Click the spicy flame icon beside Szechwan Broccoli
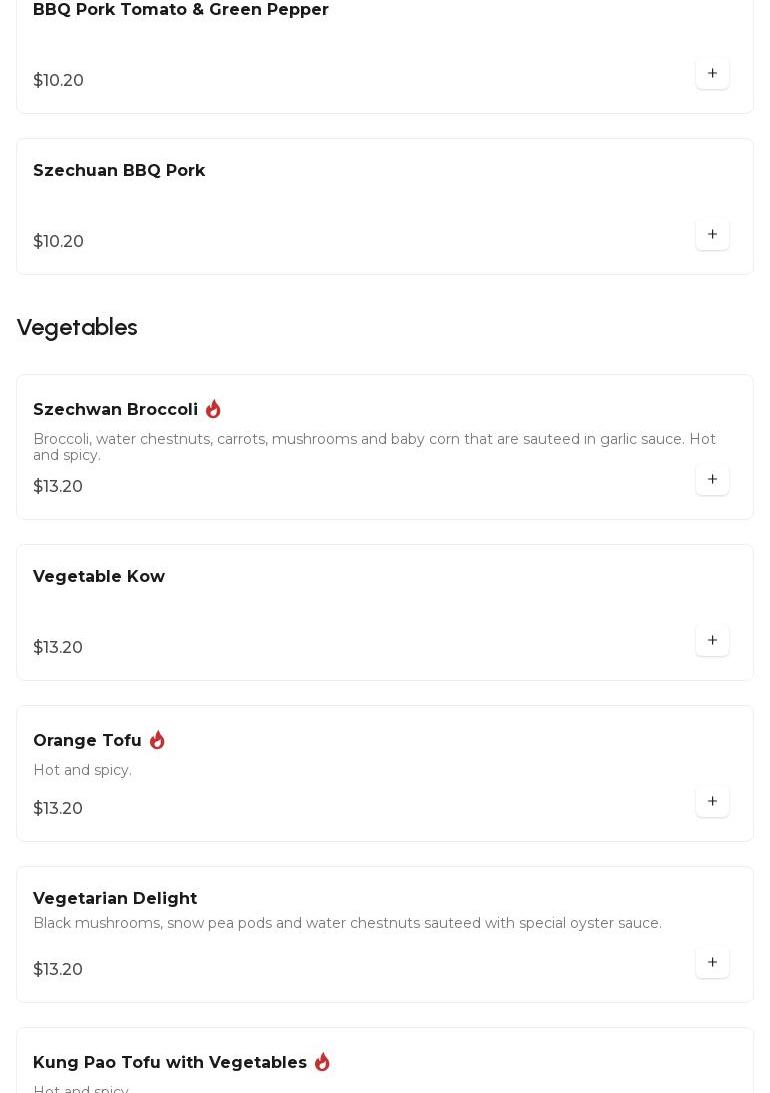Image resolution: width=770 pixels, height=1093 pixels. [x=213, y=409]
